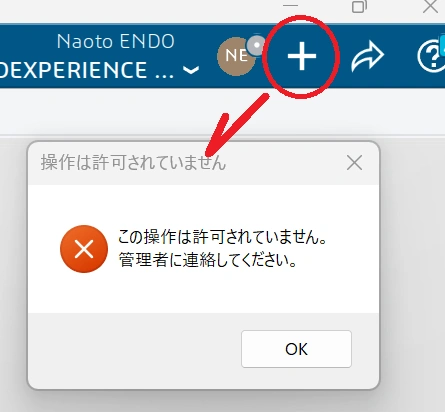445x412 pixels.
Task: Restore down the application window
Action: pos(360,6)
